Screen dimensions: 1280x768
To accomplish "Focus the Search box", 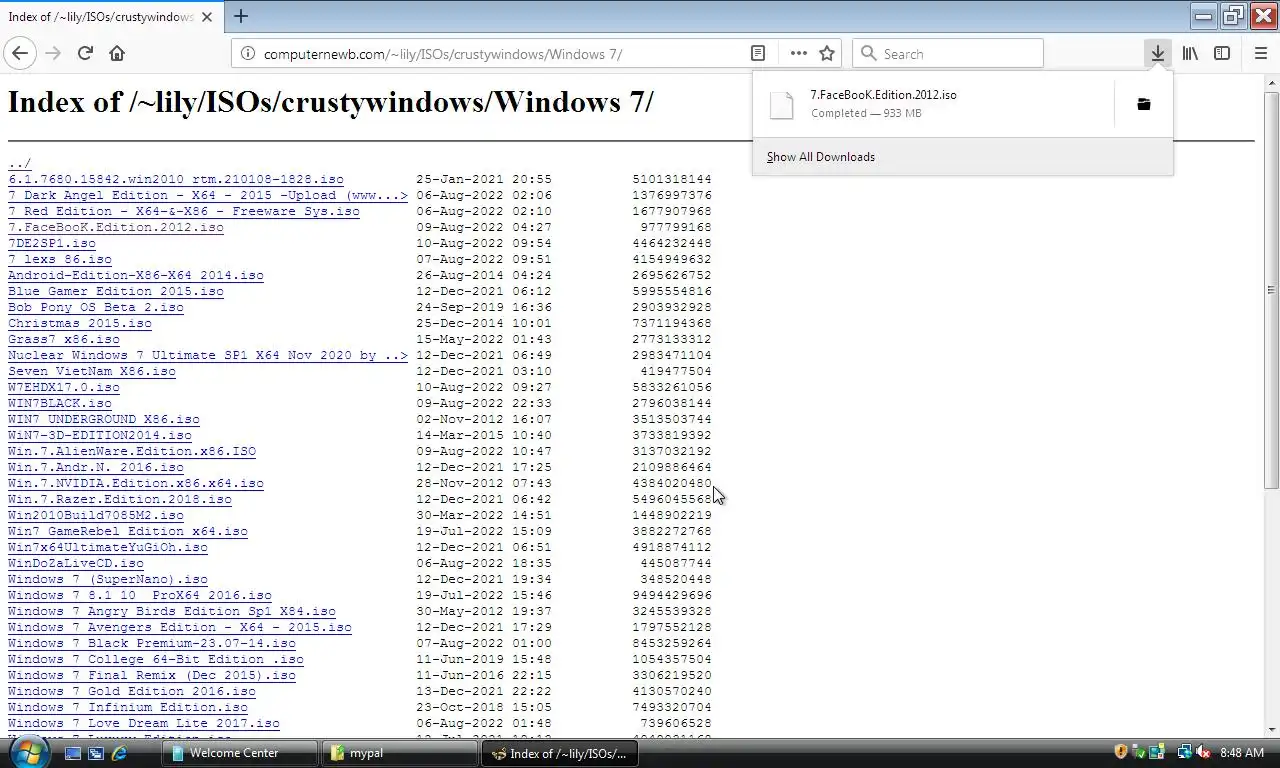I will click(947, 54).
